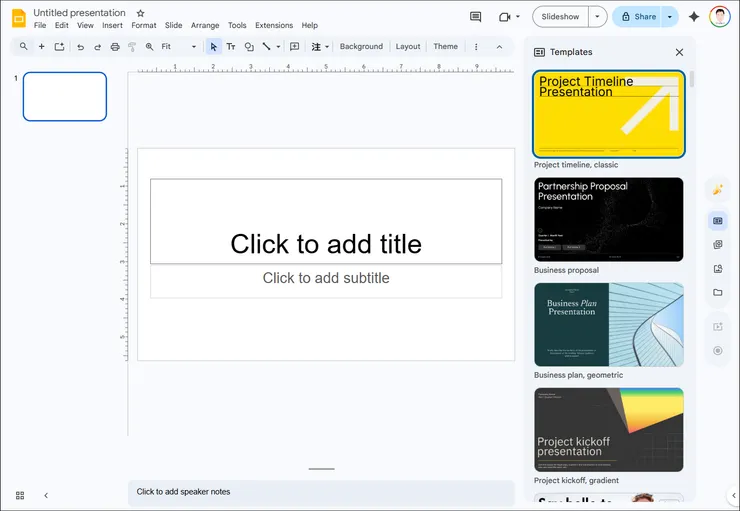Open the File menu
This screenshot has height=511, width=740.
(40, 25)
